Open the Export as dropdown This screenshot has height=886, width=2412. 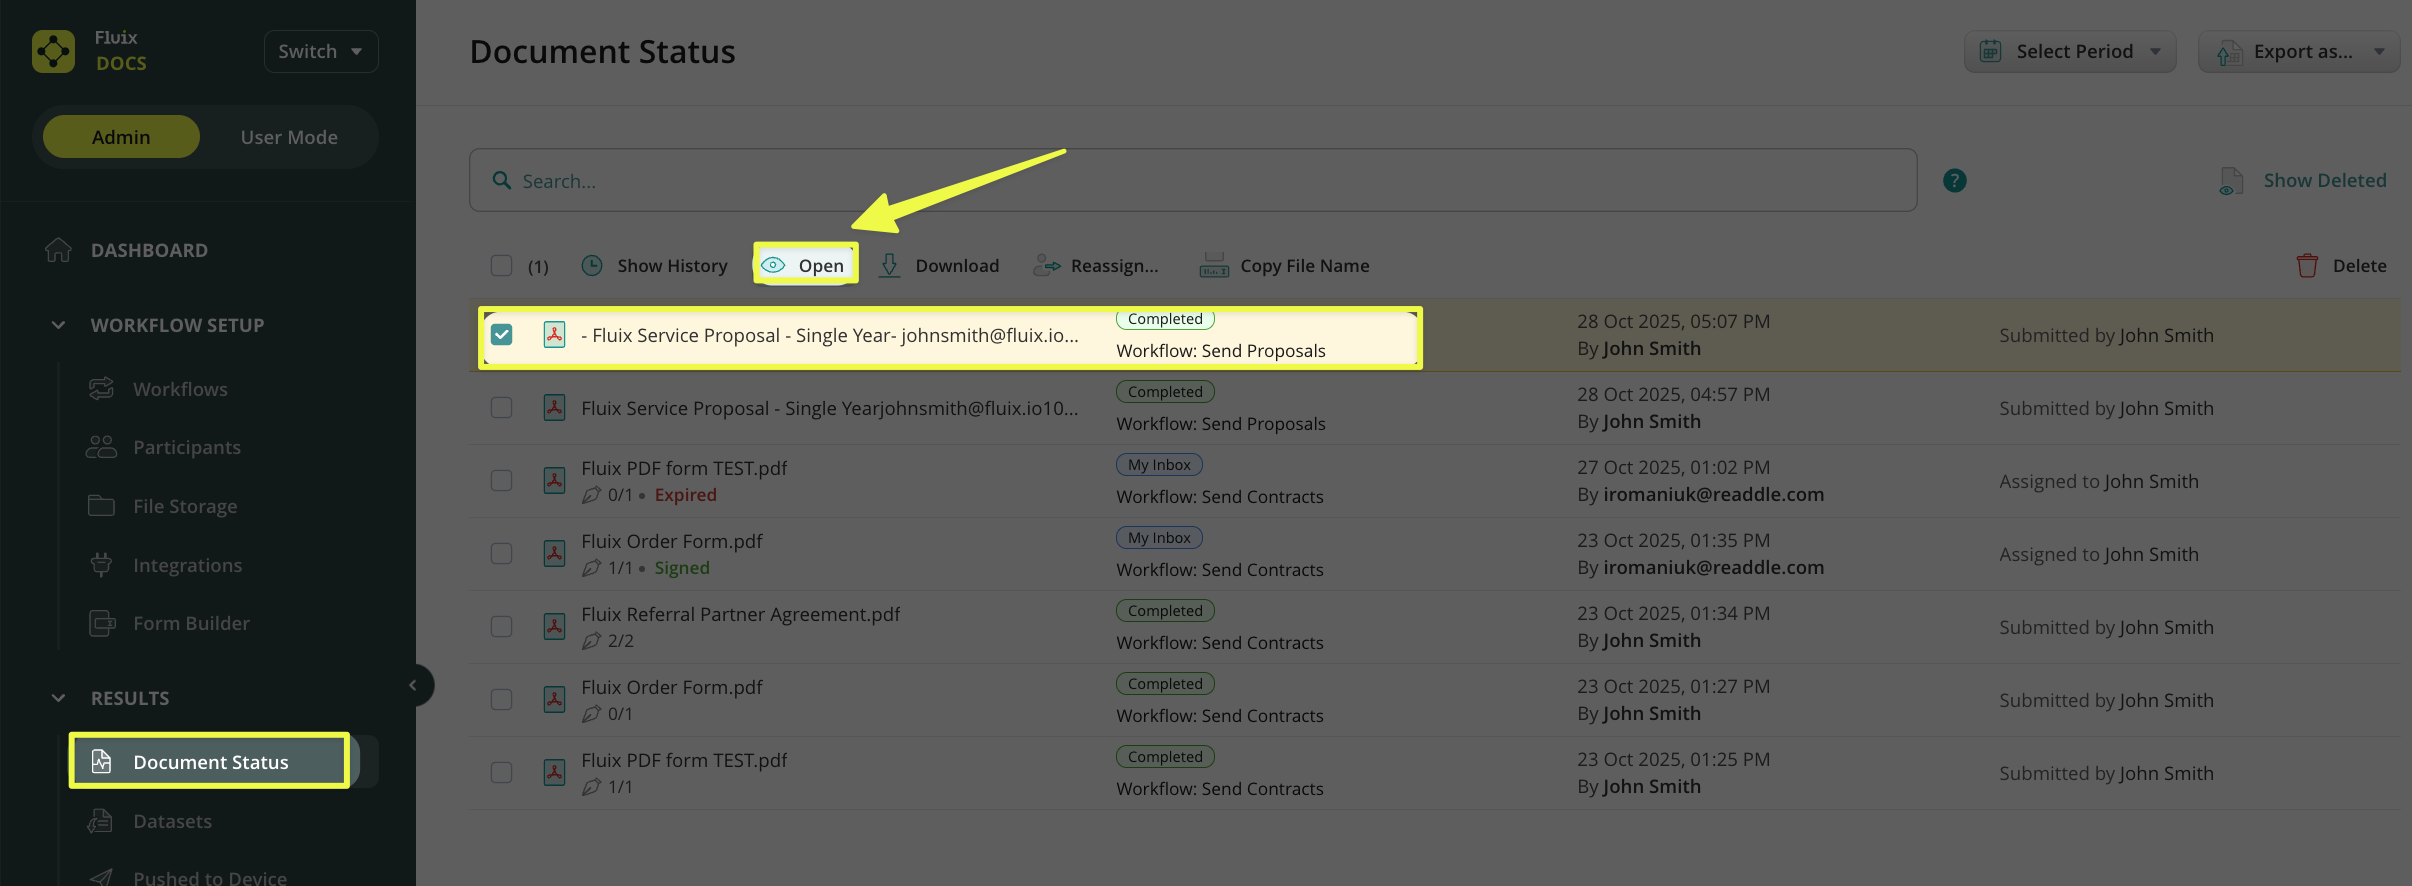coord(2299,52)
